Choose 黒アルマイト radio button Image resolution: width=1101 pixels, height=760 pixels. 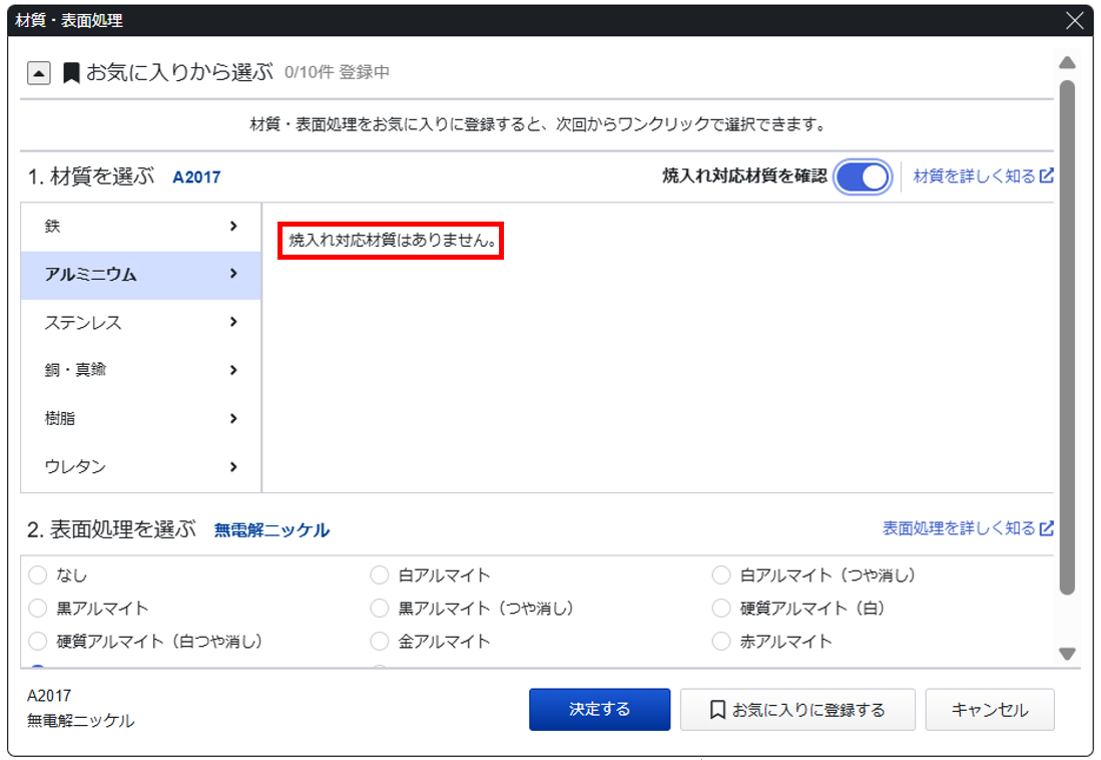pos(38,608)
